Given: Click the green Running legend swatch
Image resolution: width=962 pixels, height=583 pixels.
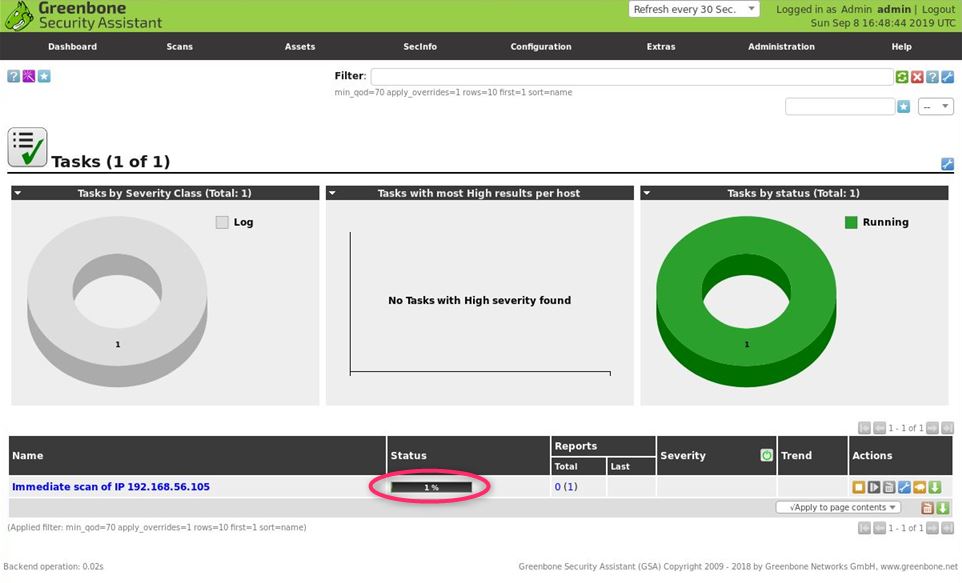Looking at the screenshot, I should point(851,222).
